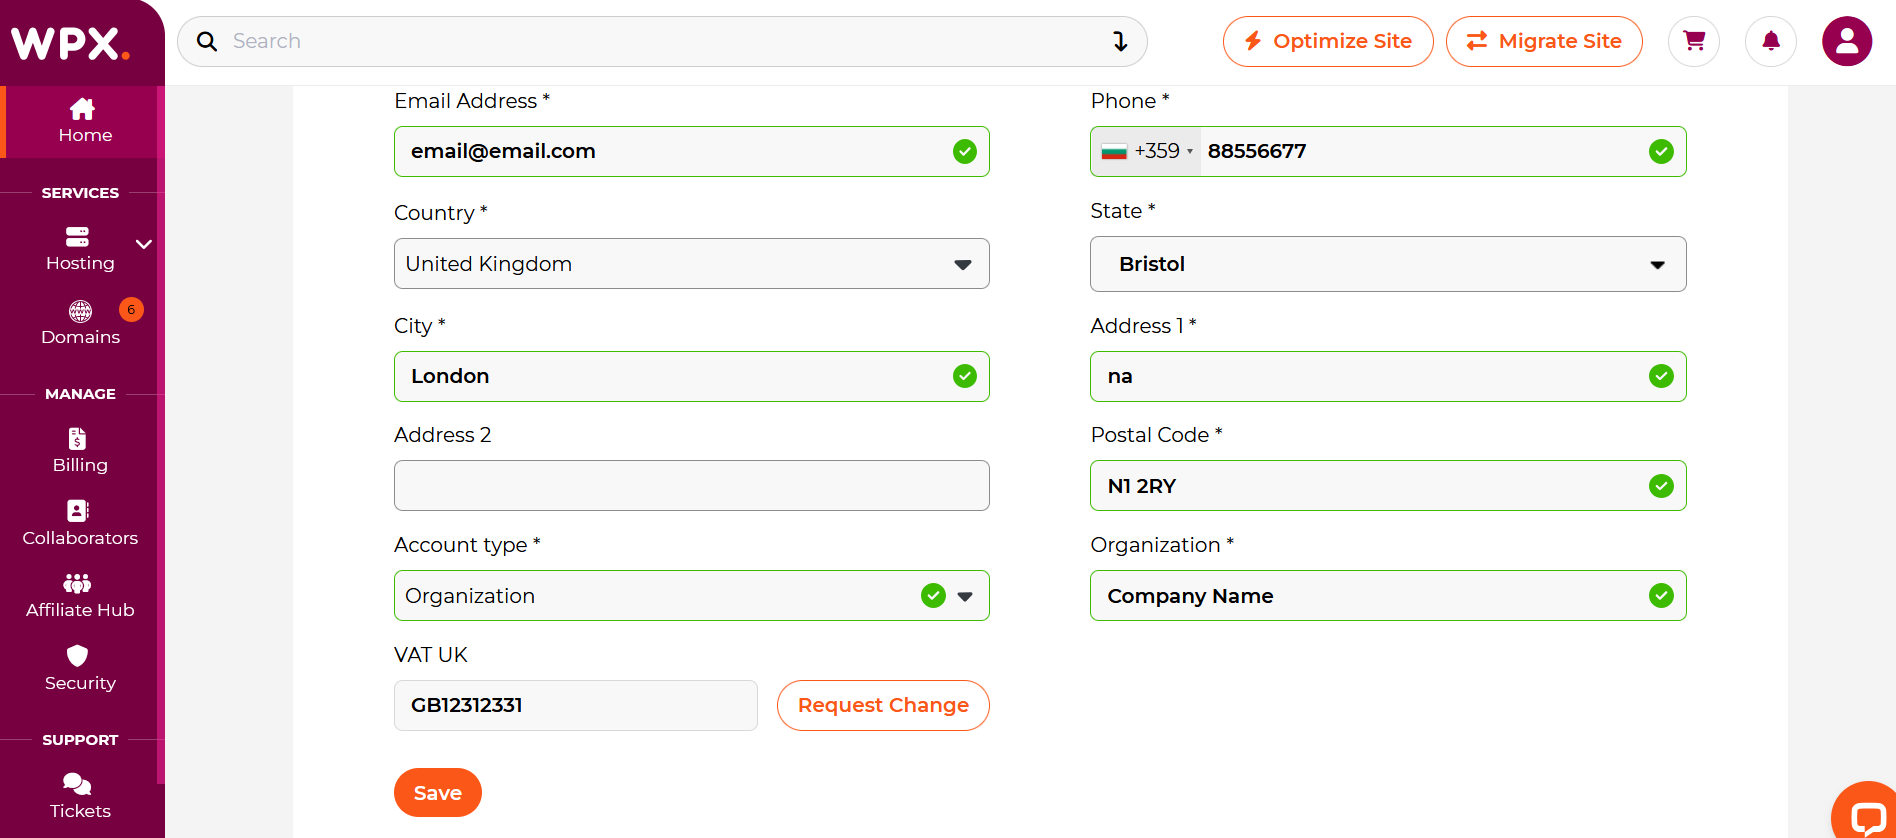
Task: Open the live chat bubble
Action: [1866, 816]
